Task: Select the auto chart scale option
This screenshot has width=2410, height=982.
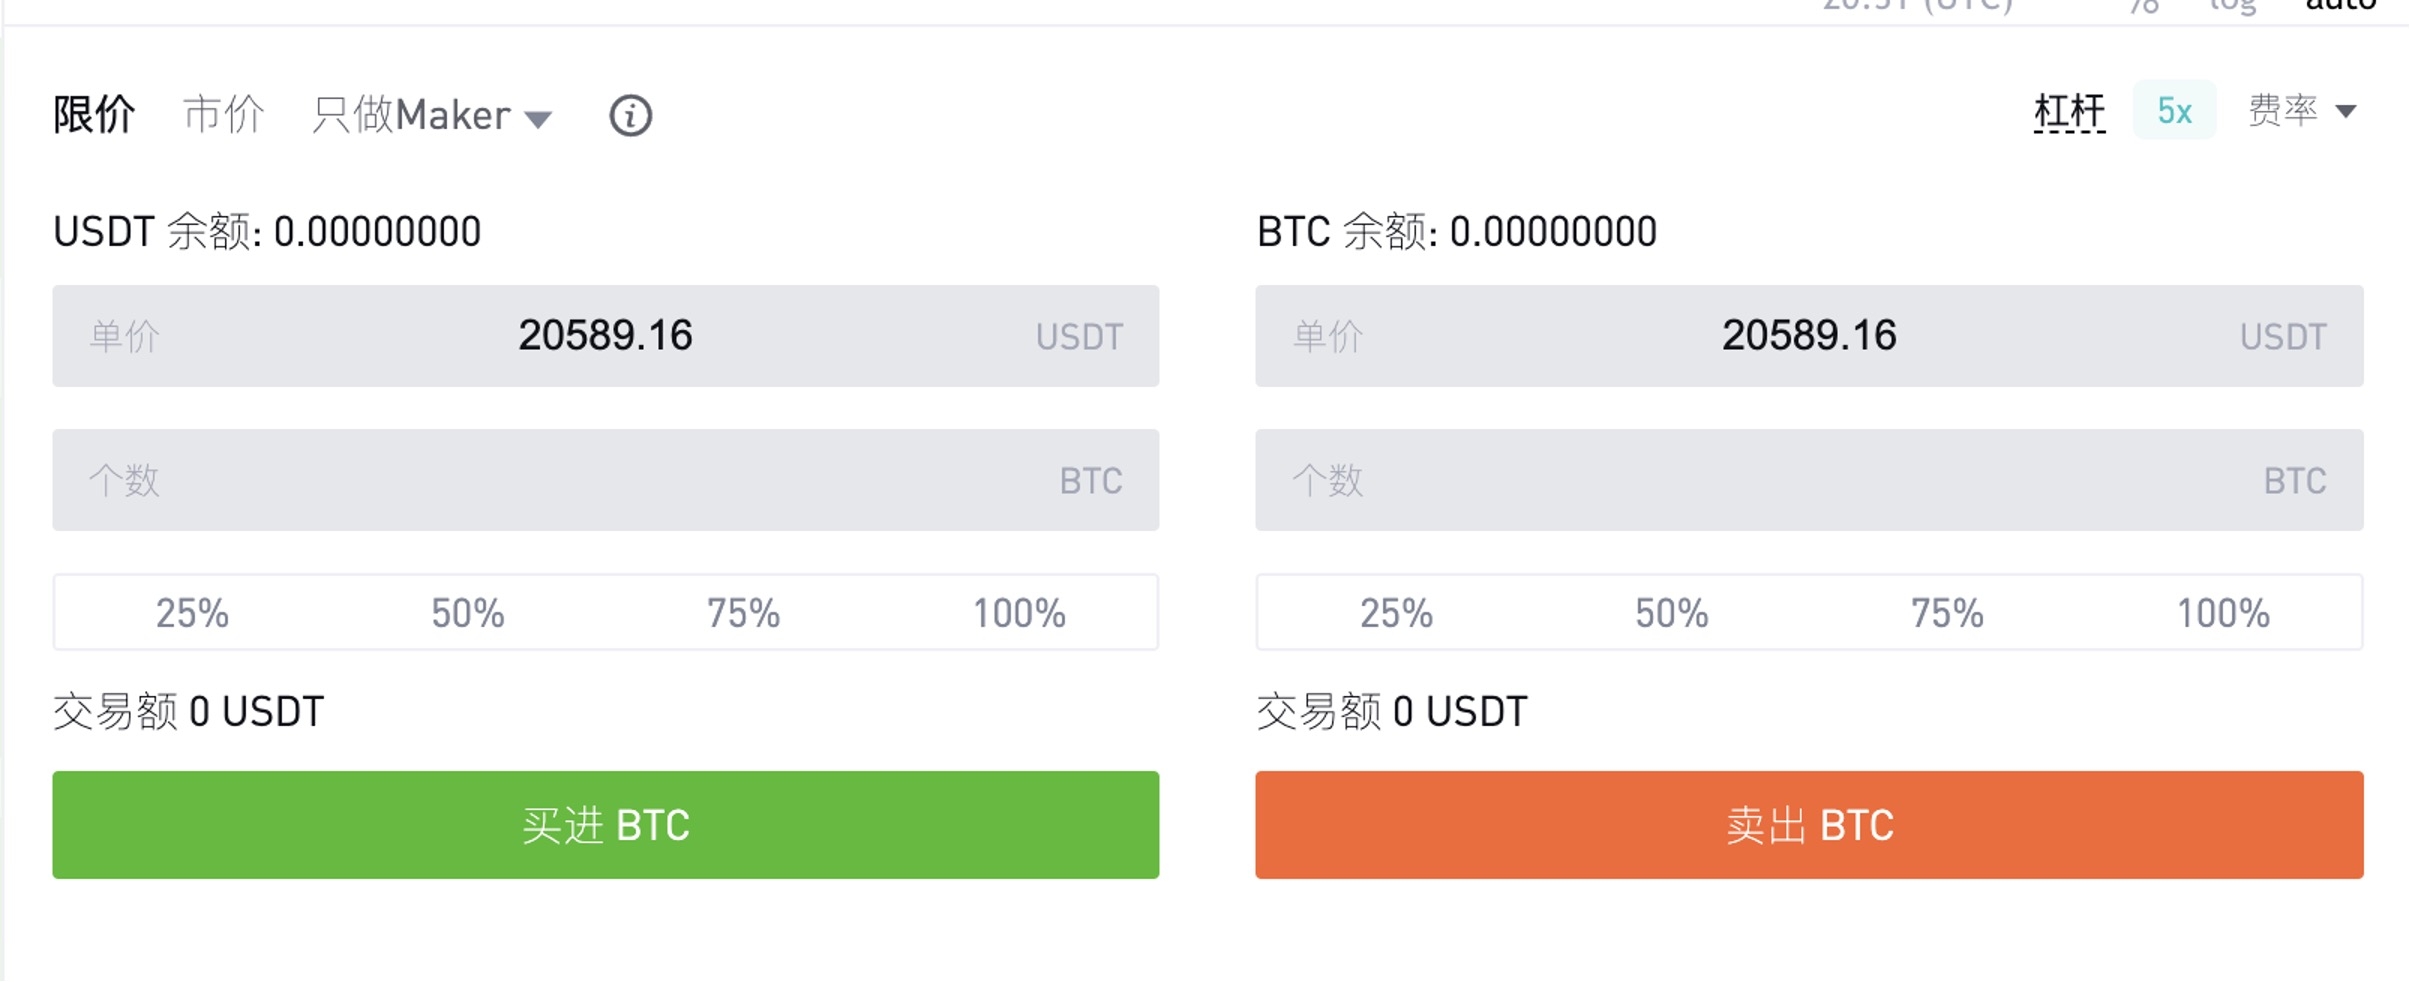Action: point(2340,6)
